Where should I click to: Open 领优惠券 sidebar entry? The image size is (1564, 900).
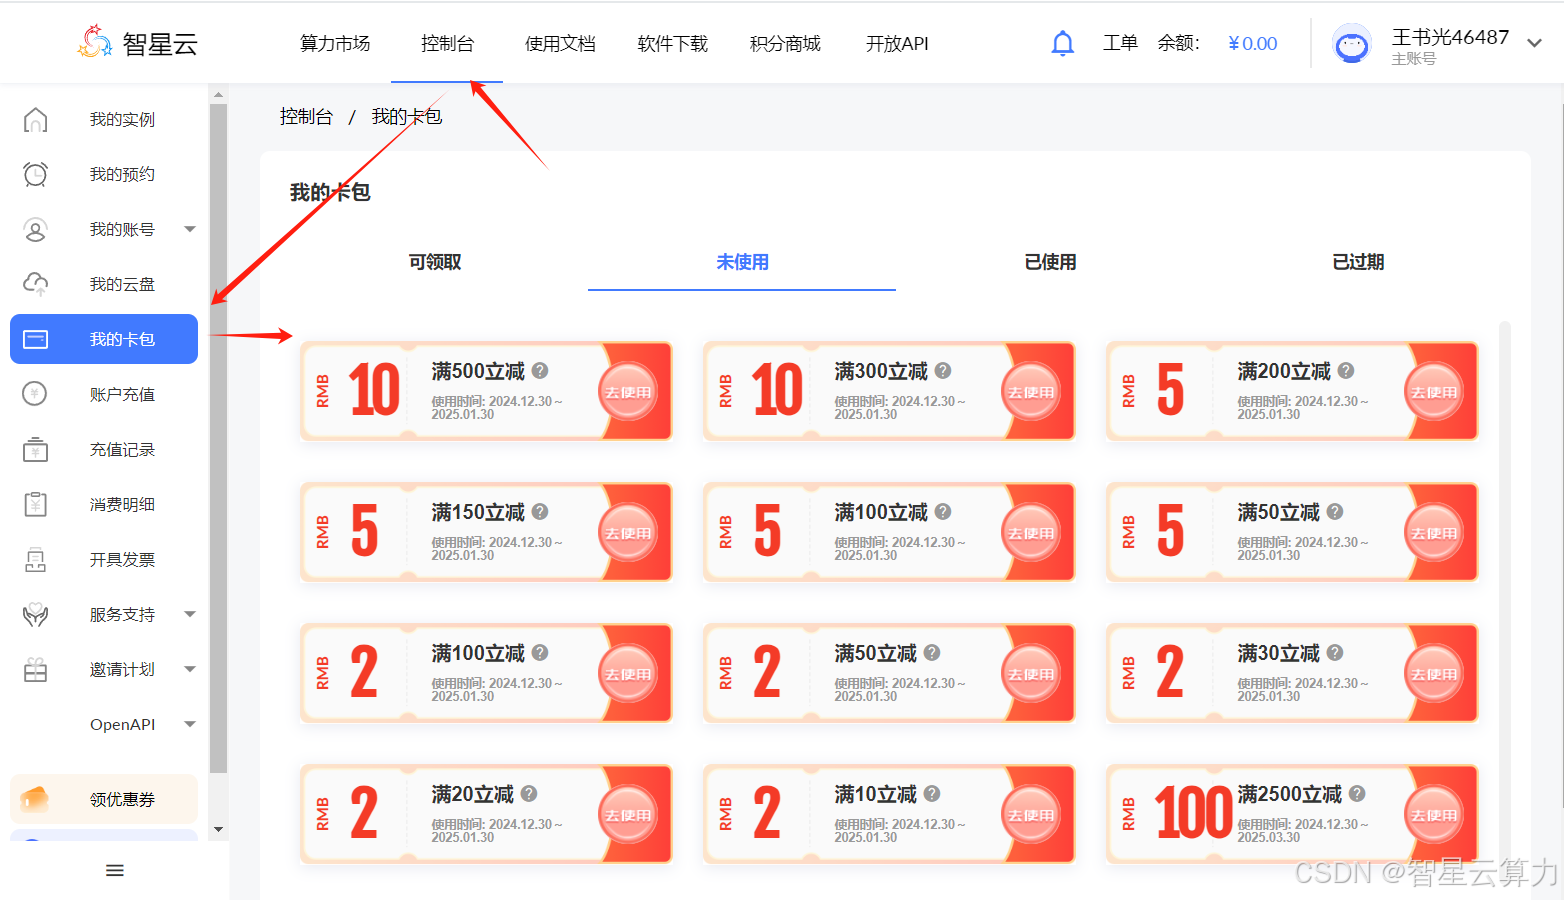(104, 799)
